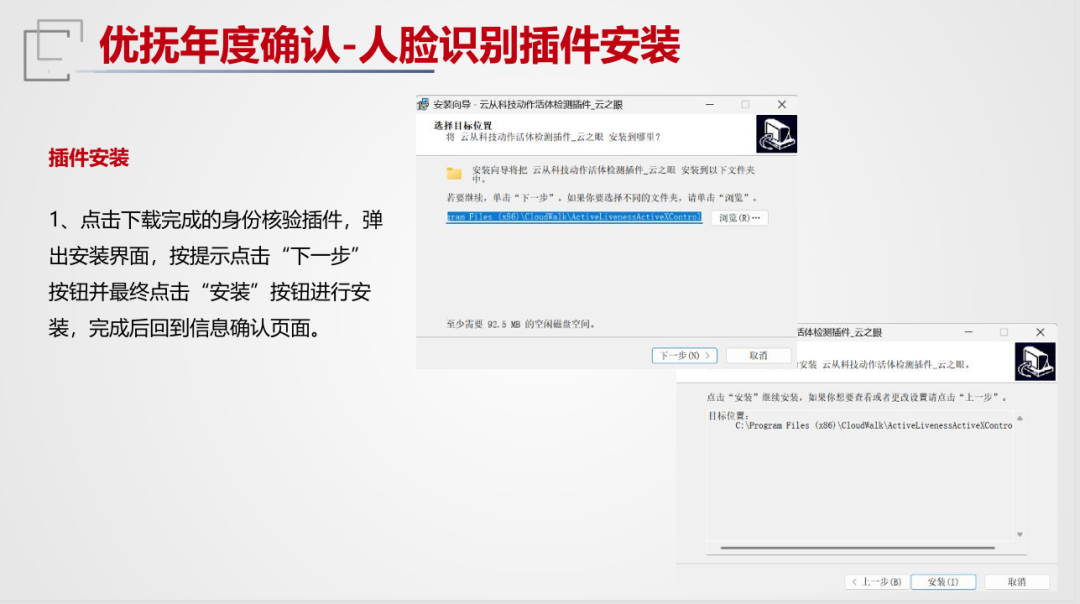Click the 下一步(N) button in the installer
Image resolution: width=1080 pixels, height=604 pixels.
tap(684, 355)
